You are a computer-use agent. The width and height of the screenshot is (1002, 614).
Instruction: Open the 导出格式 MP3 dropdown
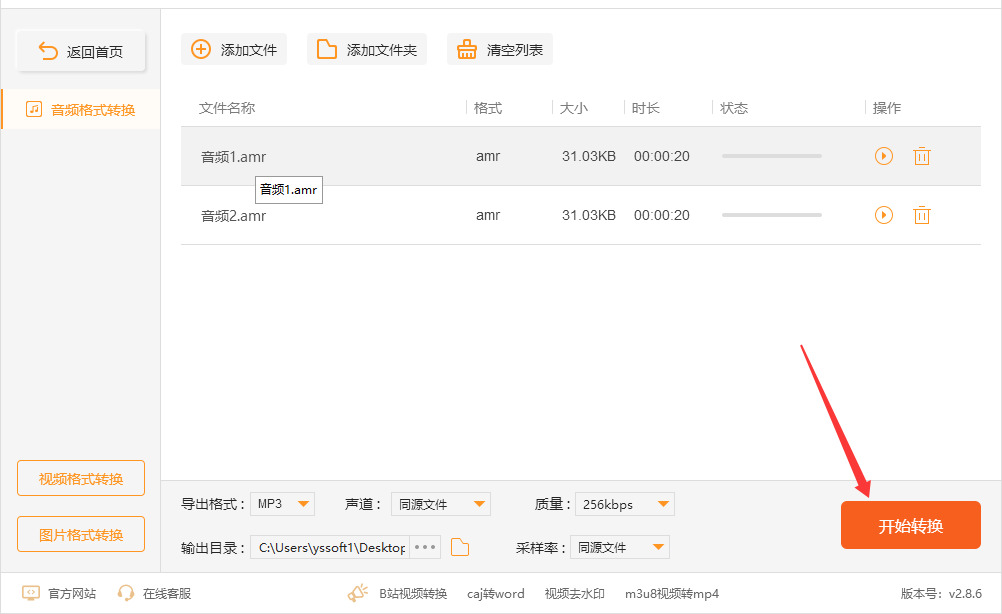point(282,504)
